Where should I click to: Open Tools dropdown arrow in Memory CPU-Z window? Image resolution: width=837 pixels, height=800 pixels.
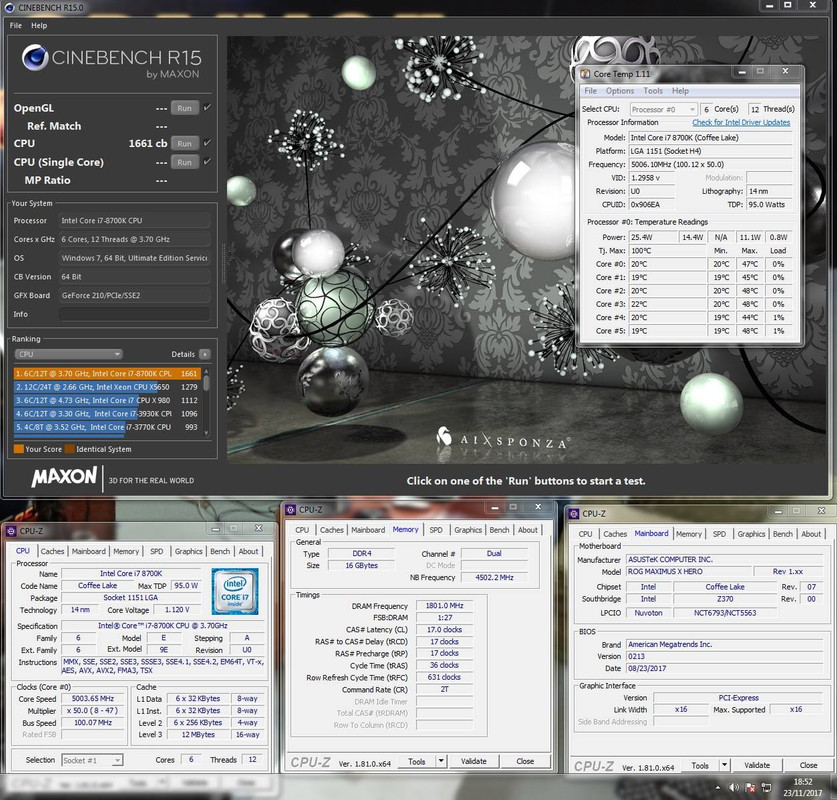pyautogui.click(x=441, y=761)
